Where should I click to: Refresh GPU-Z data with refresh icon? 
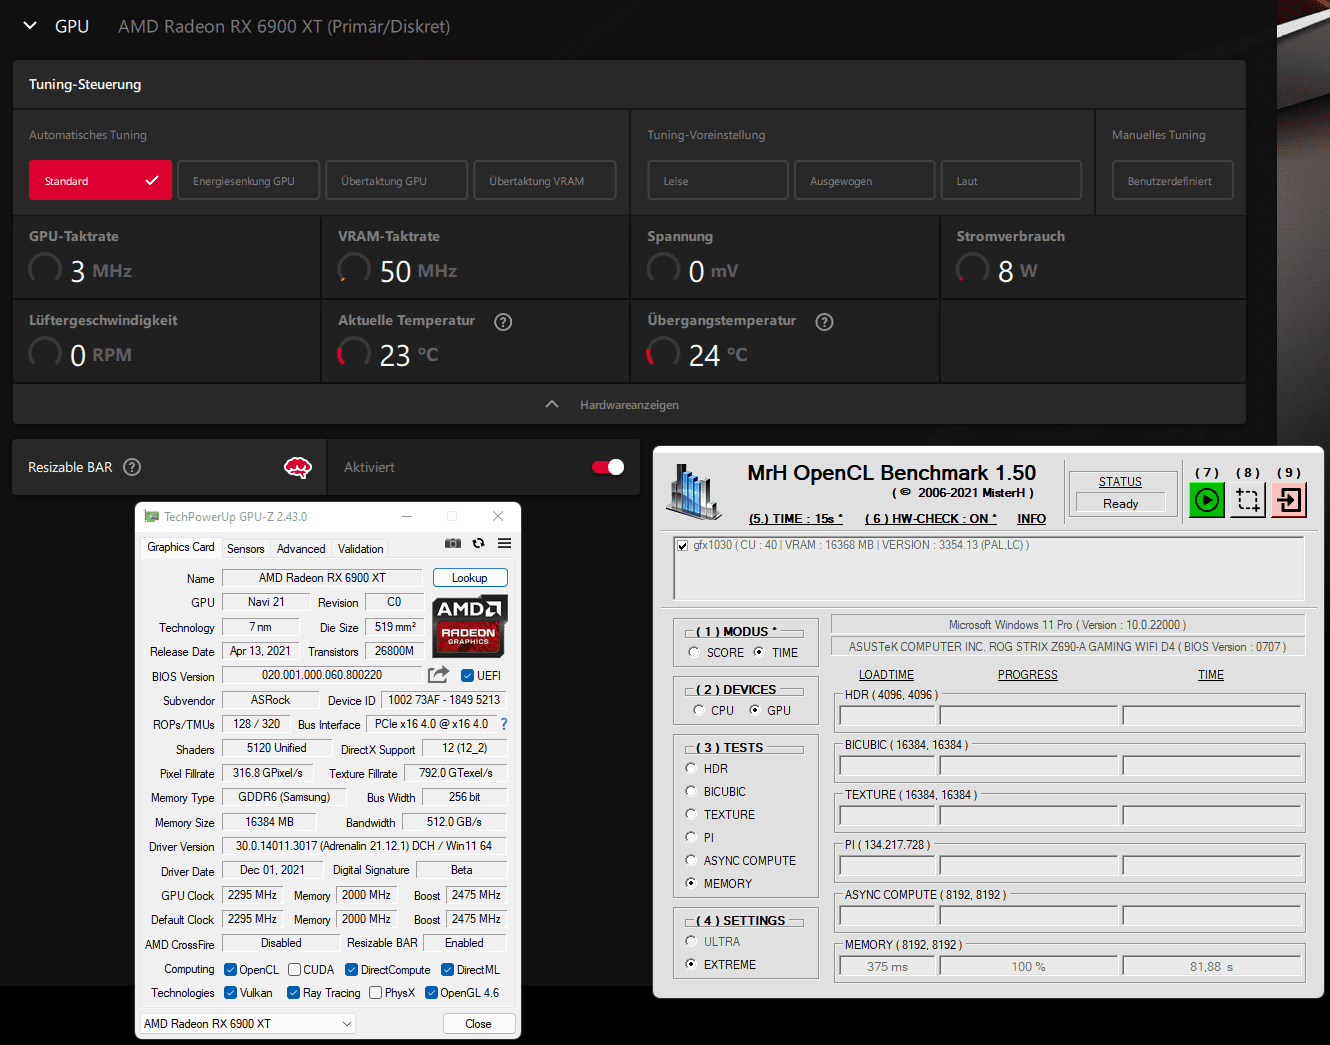[479, 543]
